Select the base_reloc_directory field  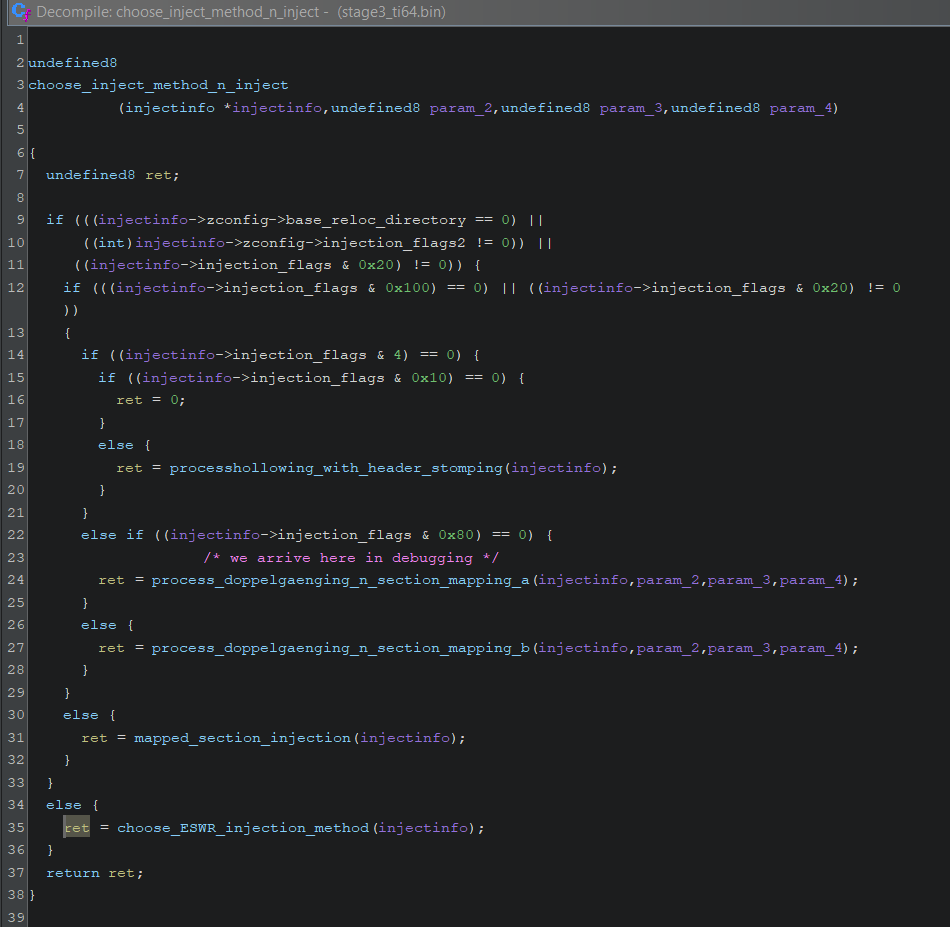pos(380,220)
